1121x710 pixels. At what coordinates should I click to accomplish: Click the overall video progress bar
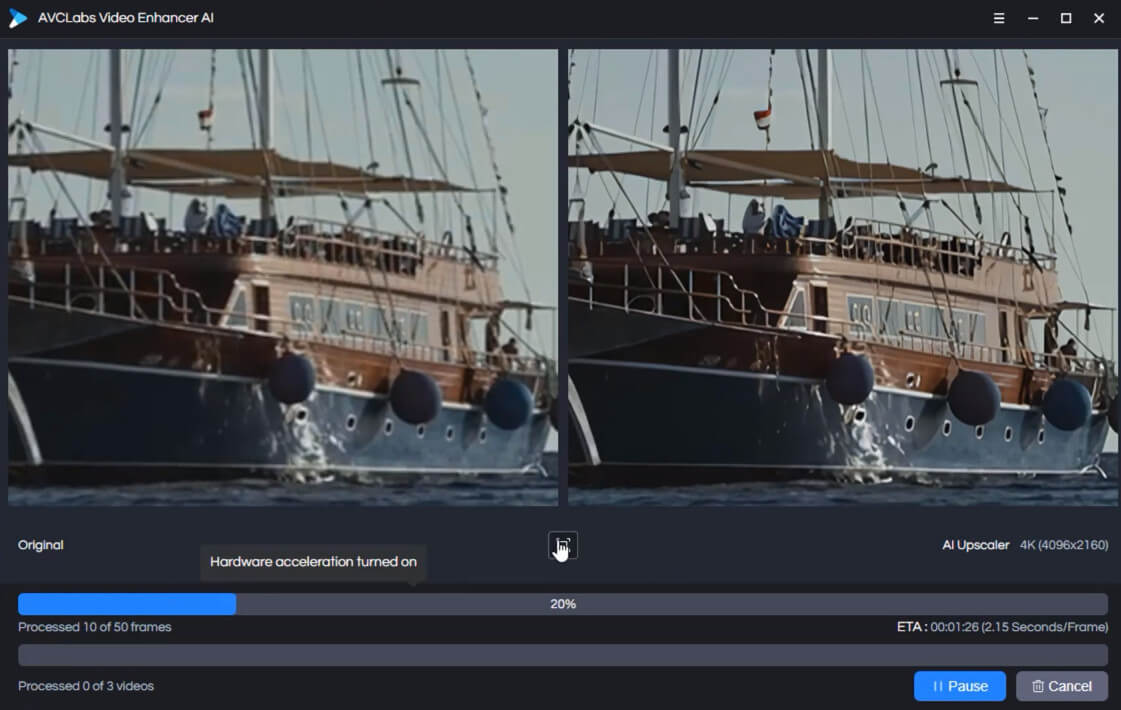(x=560, y=655)
